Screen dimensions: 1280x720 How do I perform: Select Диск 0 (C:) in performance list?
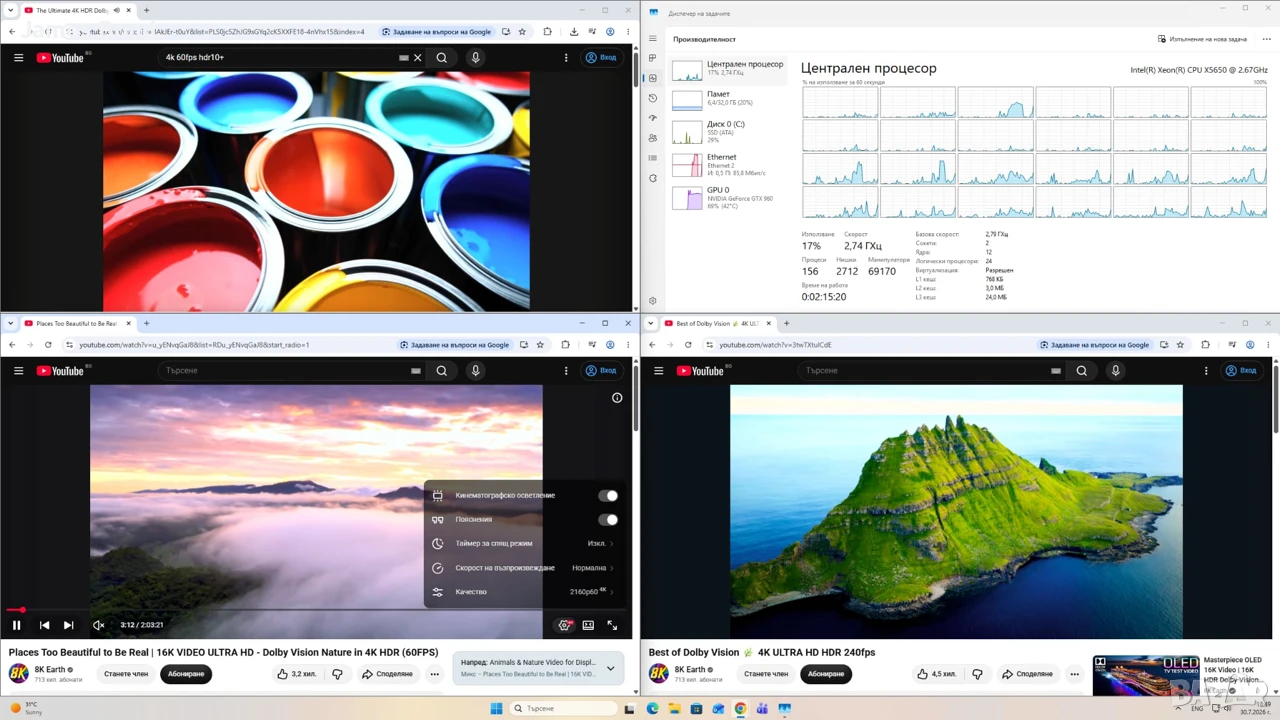(728, 131)
